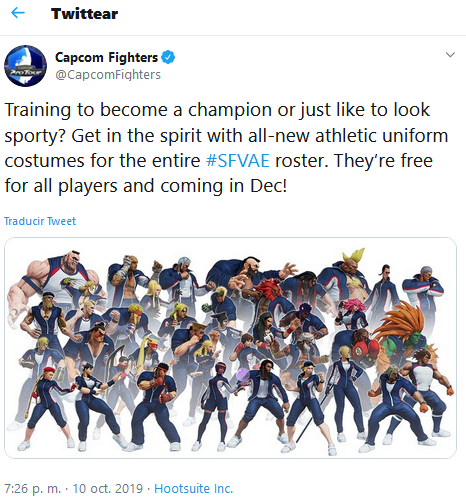
Task: Open the Capcom Pro Tour profile avatar
Action: pyautogui.click(x=25, y=66)
